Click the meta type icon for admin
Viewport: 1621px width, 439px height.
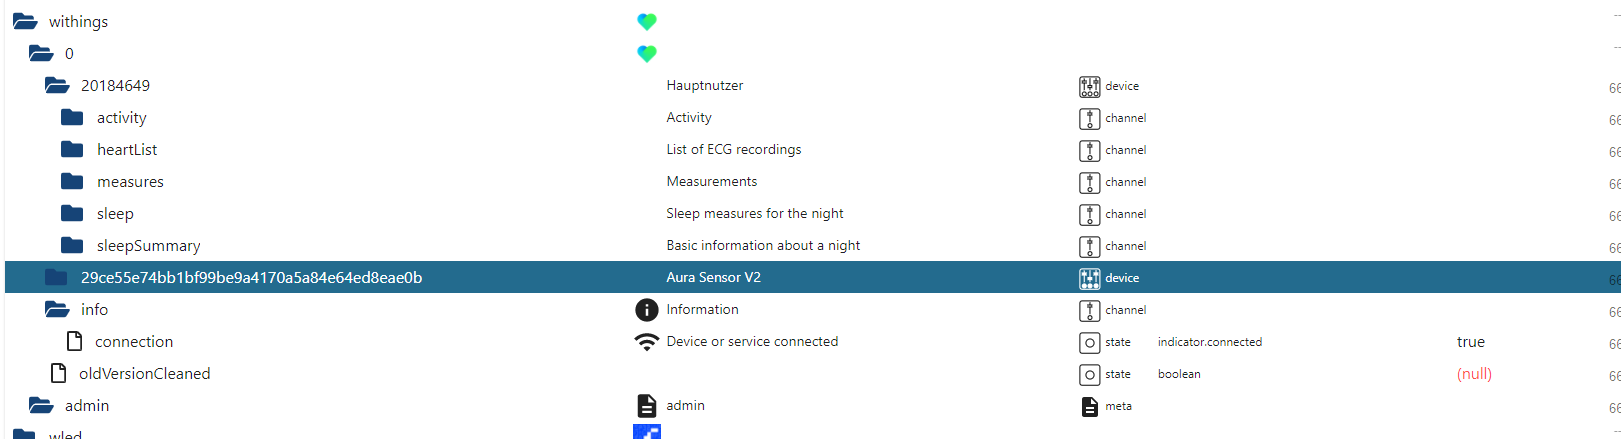pyautogui.click(x=1089, y=406)
